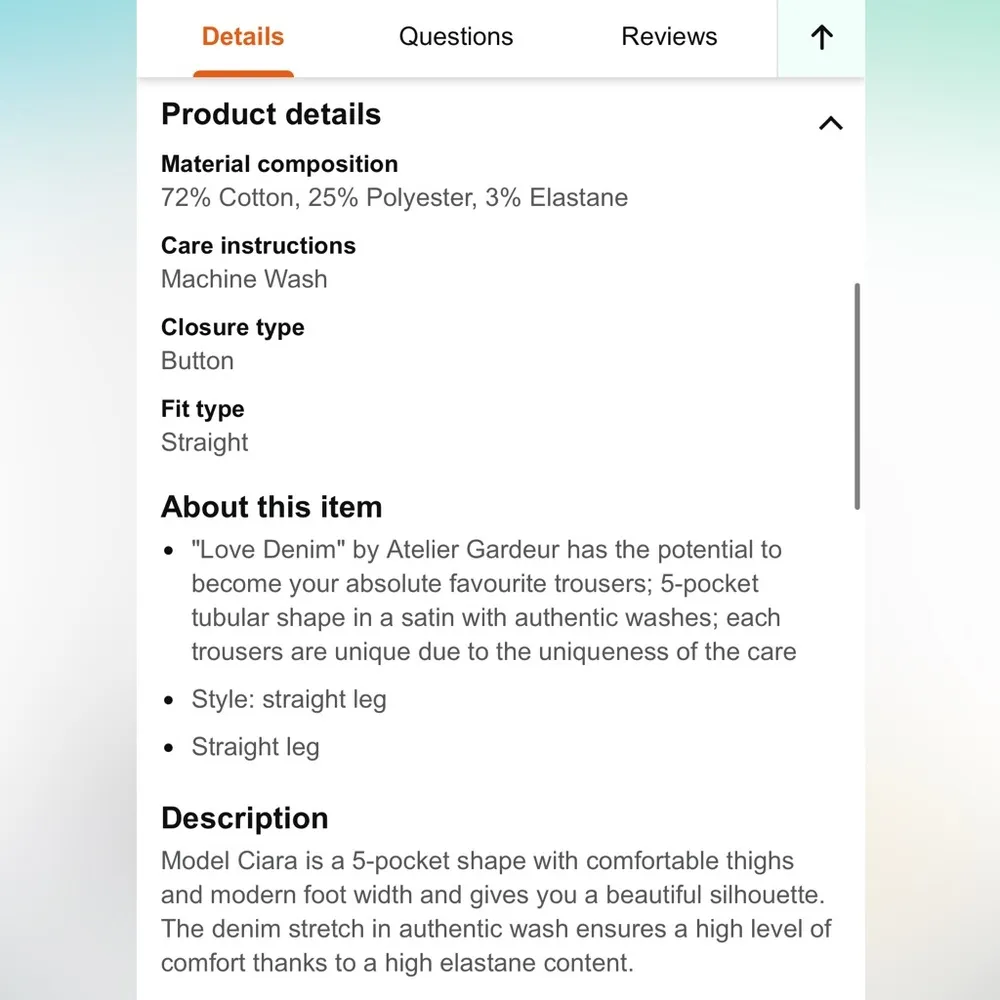Click the Fit type label
1000x1000 pixels.
202,409
